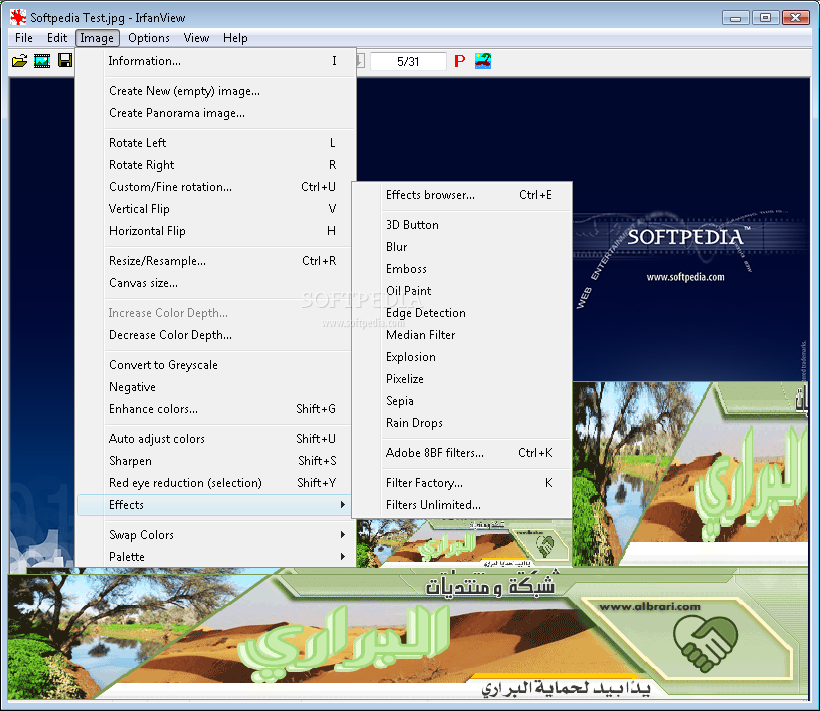The height and width of the screenshot is (711, 820).
Task: Click the Save floppy disk icon
Action: (65, 61)
